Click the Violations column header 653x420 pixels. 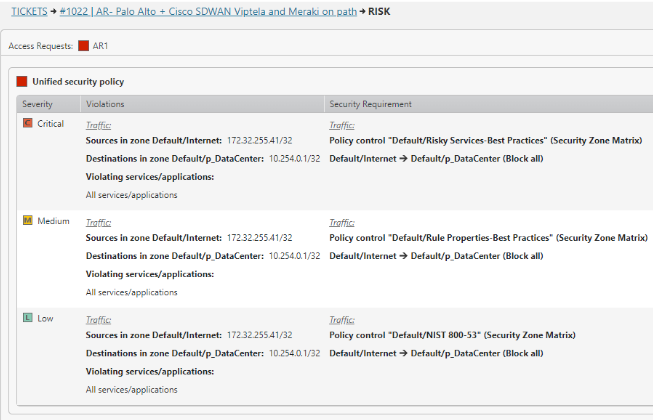point(105,104)
